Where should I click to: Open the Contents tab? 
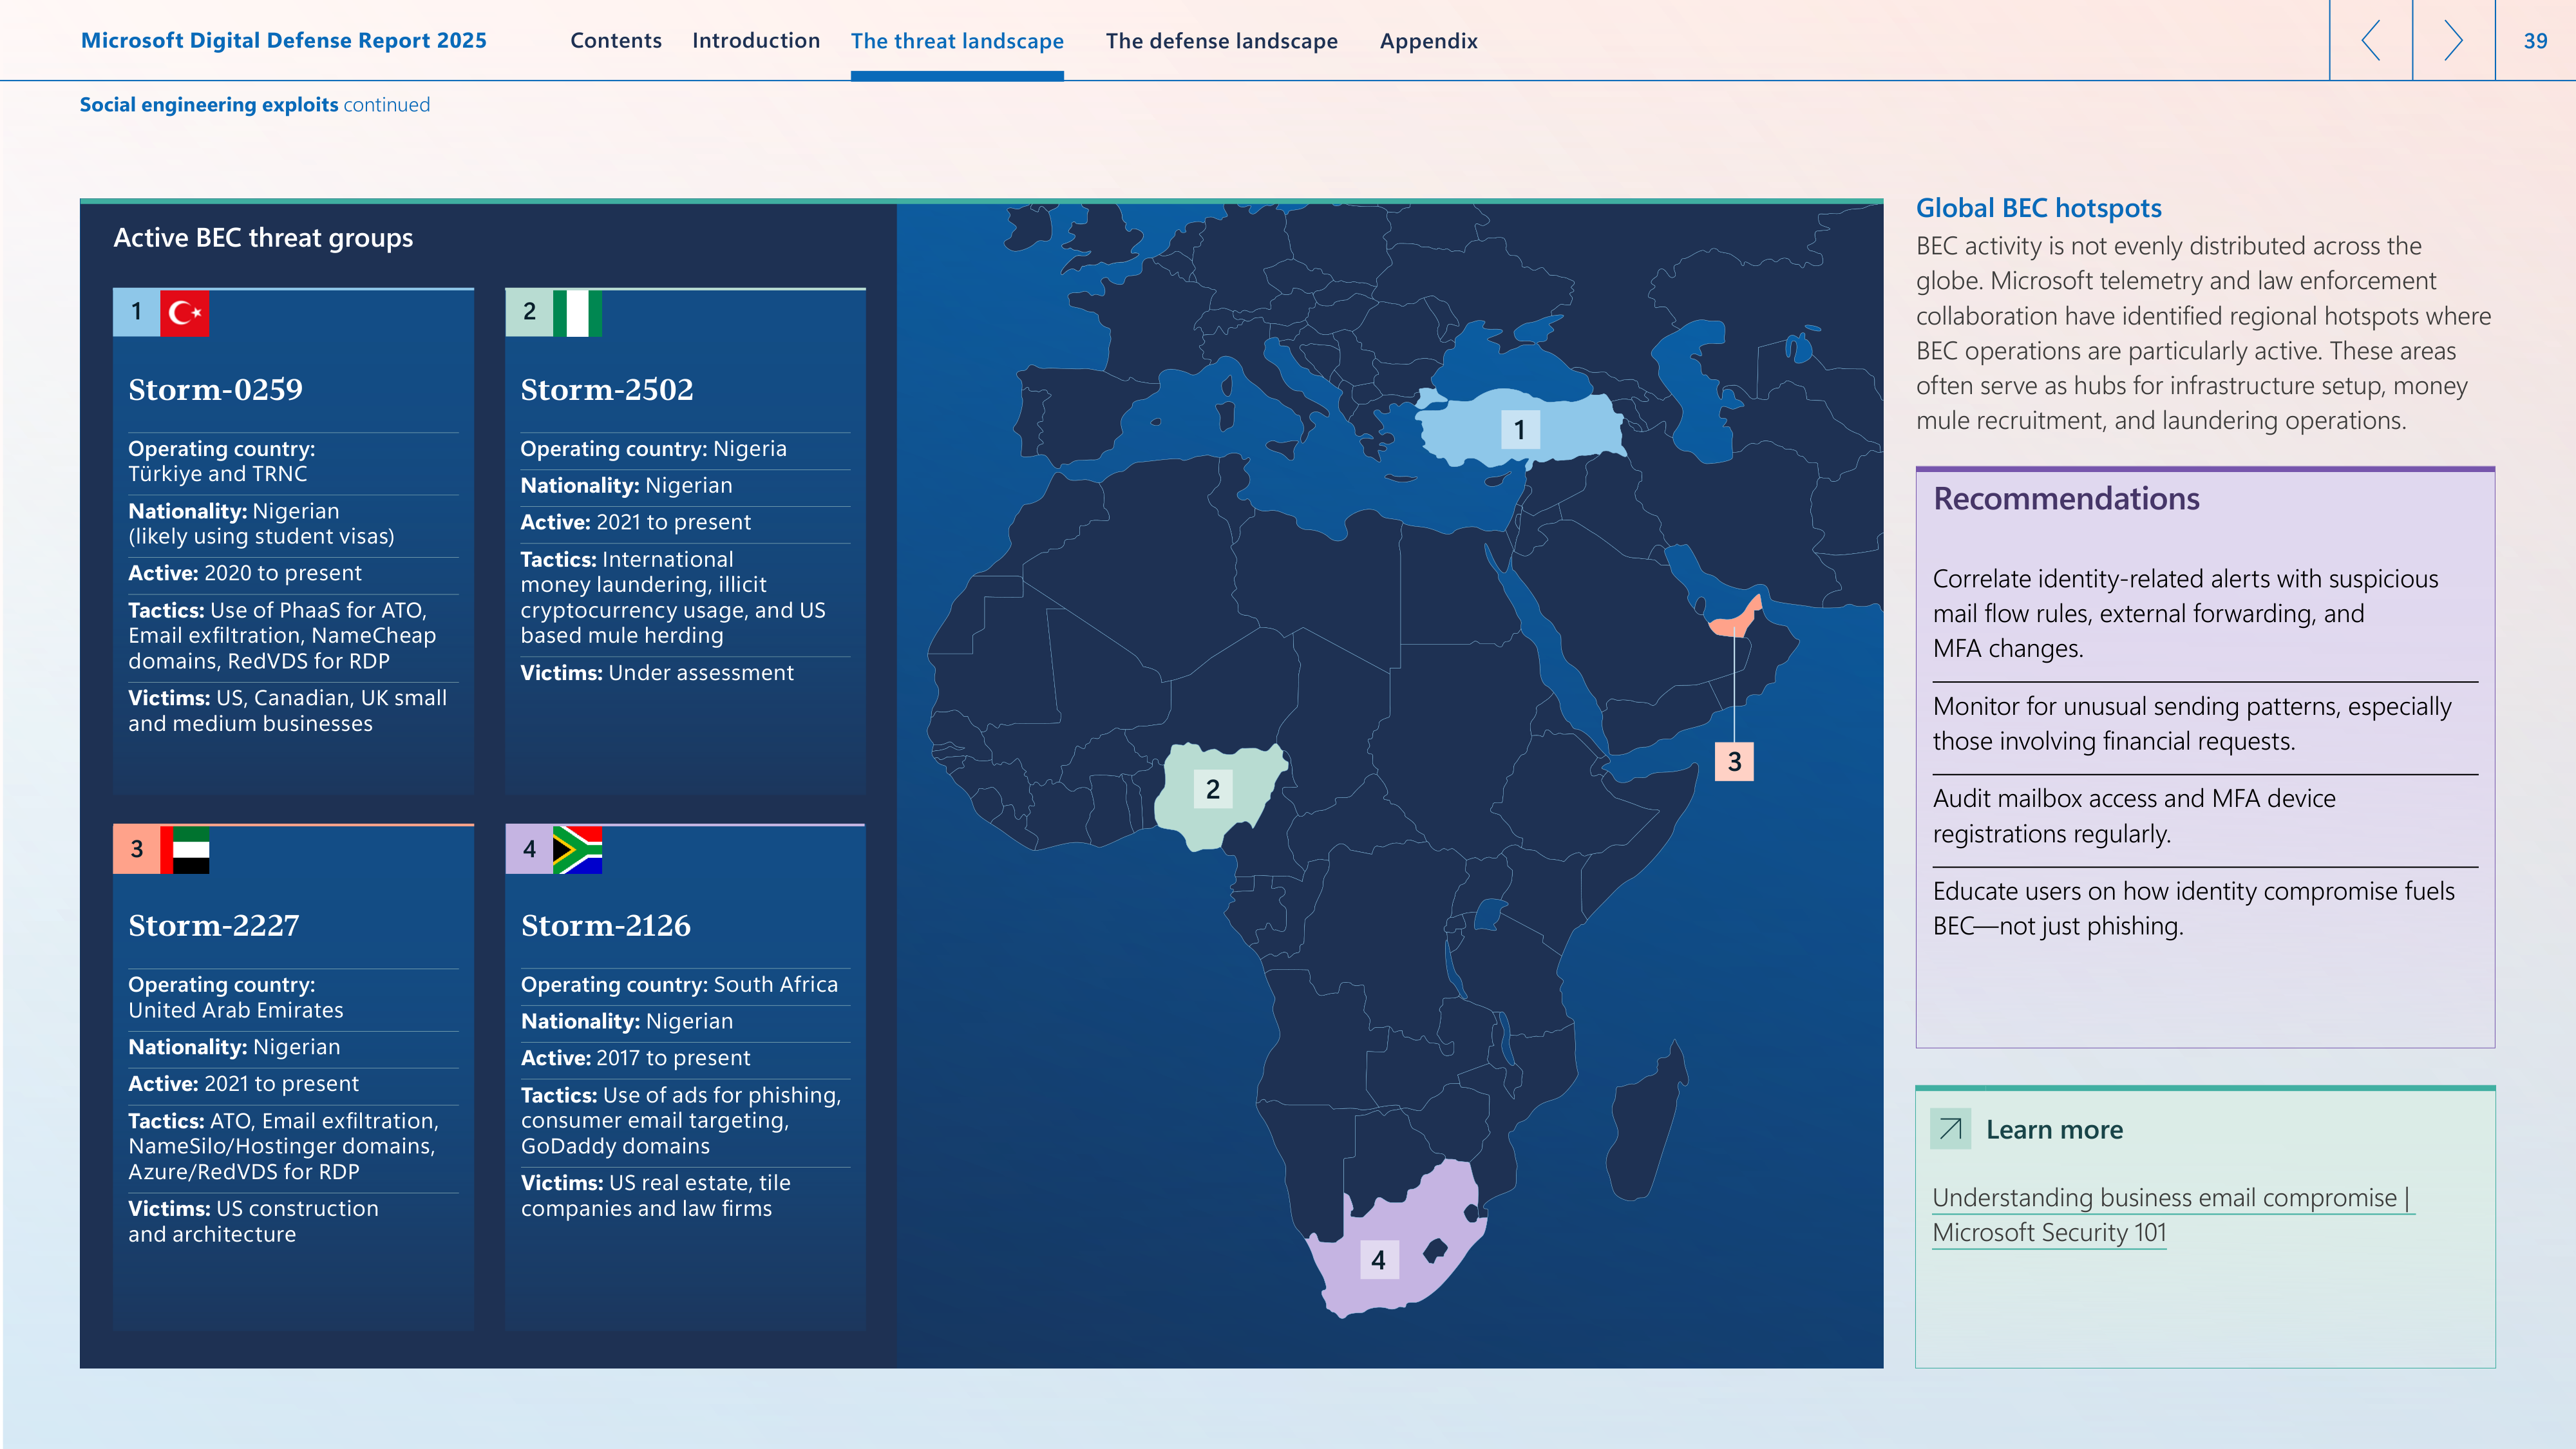[616, 41]
